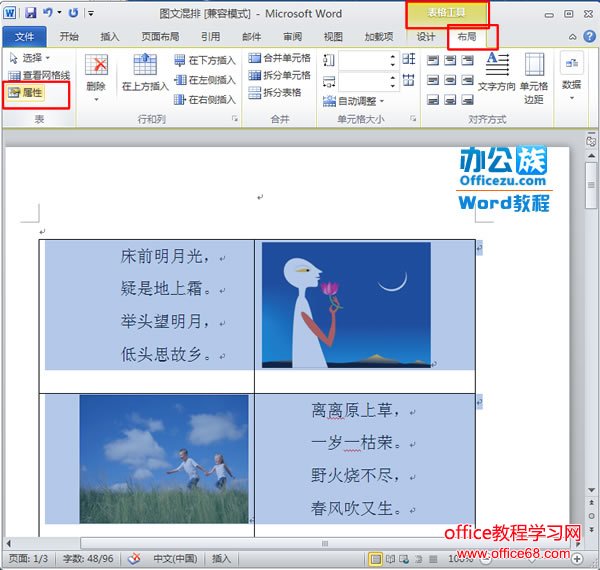Increase row height with stepper up arrow
The width and height of the screenshot is (600, 570).
[x=393, y=56]
